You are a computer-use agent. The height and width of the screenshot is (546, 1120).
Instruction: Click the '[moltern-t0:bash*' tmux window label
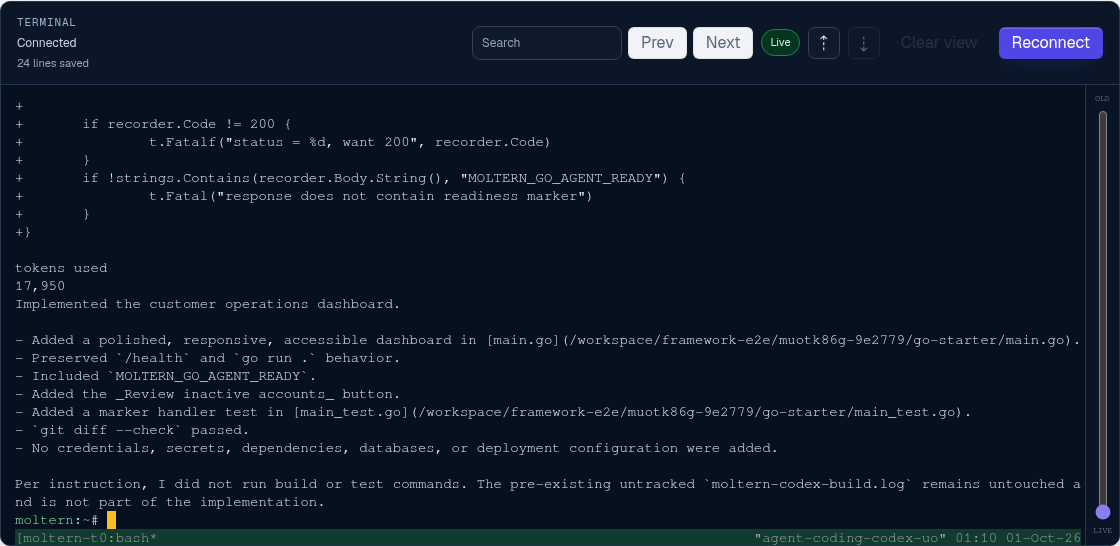[x=86, y=537]
